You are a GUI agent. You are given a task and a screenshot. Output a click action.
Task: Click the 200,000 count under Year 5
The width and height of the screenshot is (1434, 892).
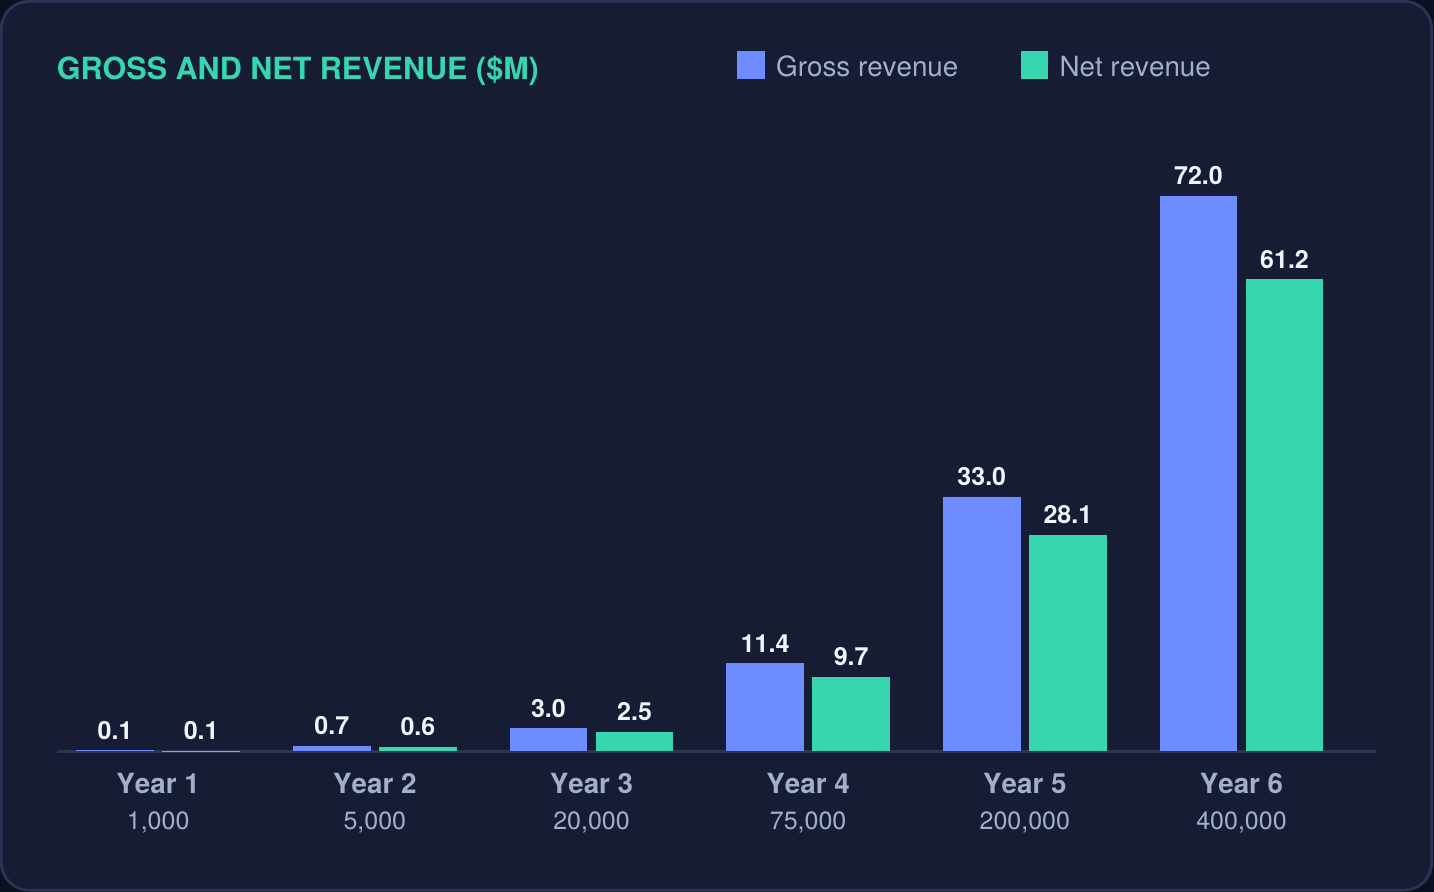[1025, 821]
